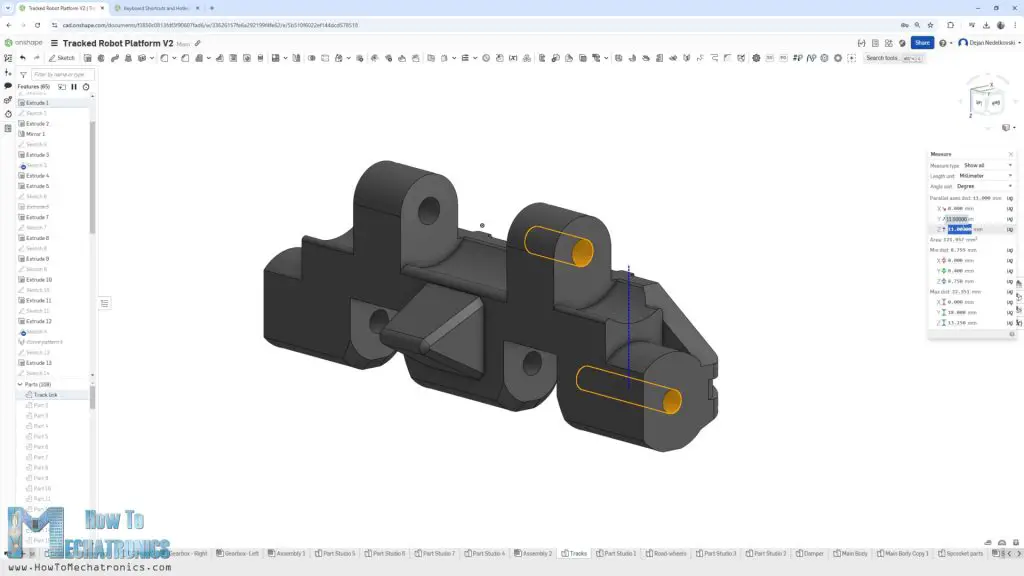Click the Fillet tool icon

point(164,58)
